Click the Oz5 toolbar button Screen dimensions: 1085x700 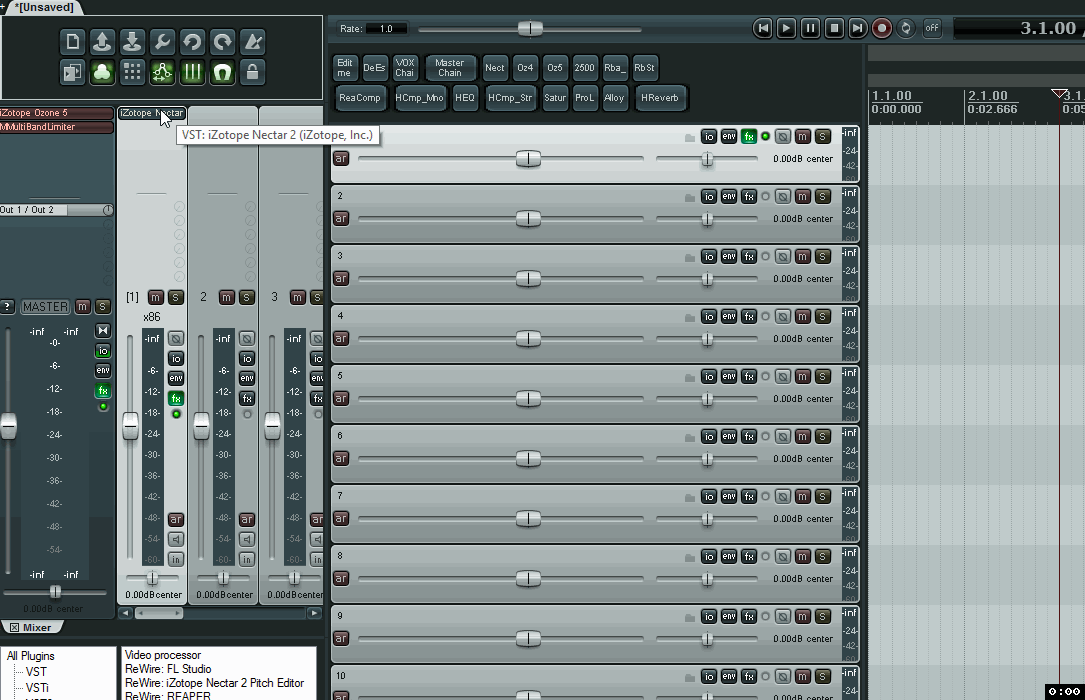point(555,68)
